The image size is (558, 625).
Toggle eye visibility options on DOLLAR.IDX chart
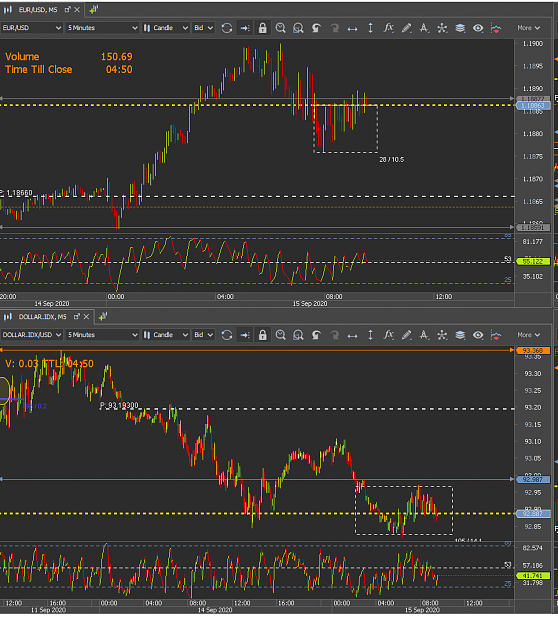[478, 335]
